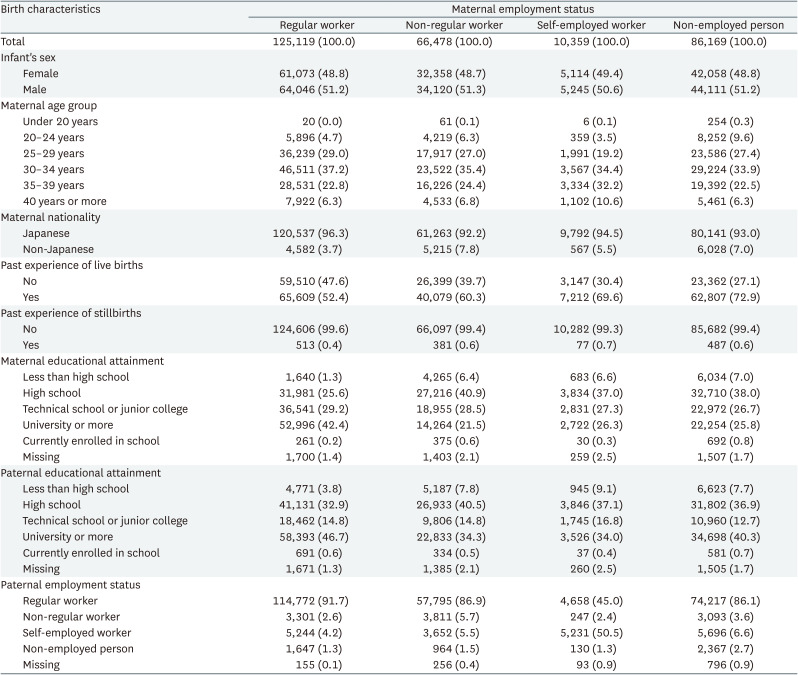Click the 'Maternal employment status' header
The width and height of the screenshot is (798, 675).
[x=521, y=8]
